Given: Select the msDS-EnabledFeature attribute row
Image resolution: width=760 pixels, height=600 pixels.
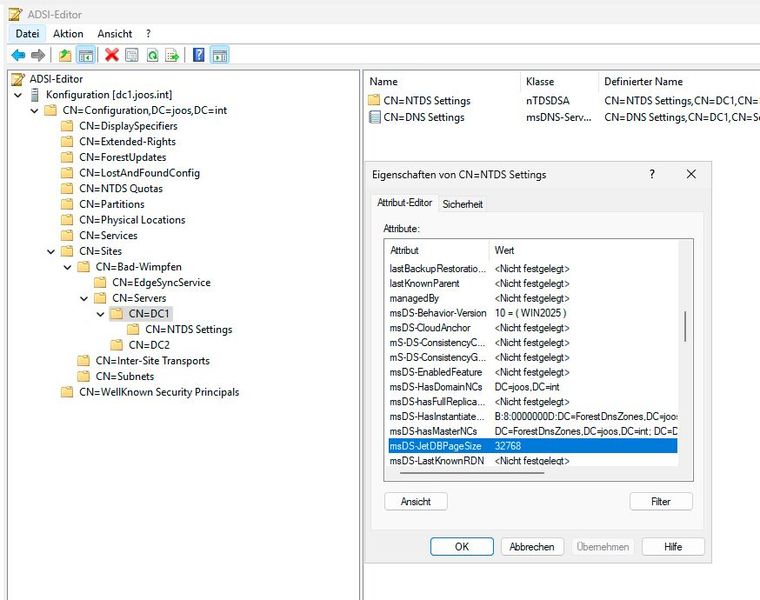Looking at the screenshot, I should [x=533, y=372].
